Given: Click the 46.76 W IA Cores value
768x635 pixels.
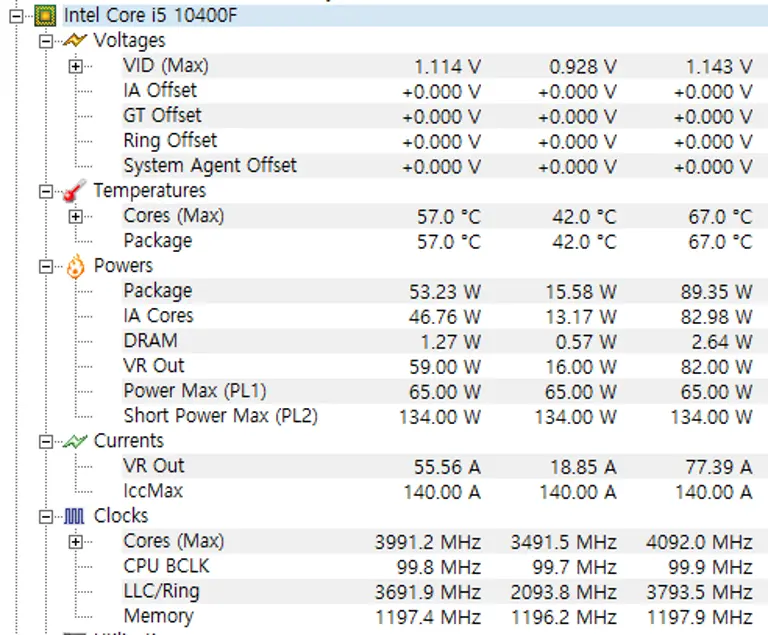Looking at the screenshot, I should (x=445, y=317).
